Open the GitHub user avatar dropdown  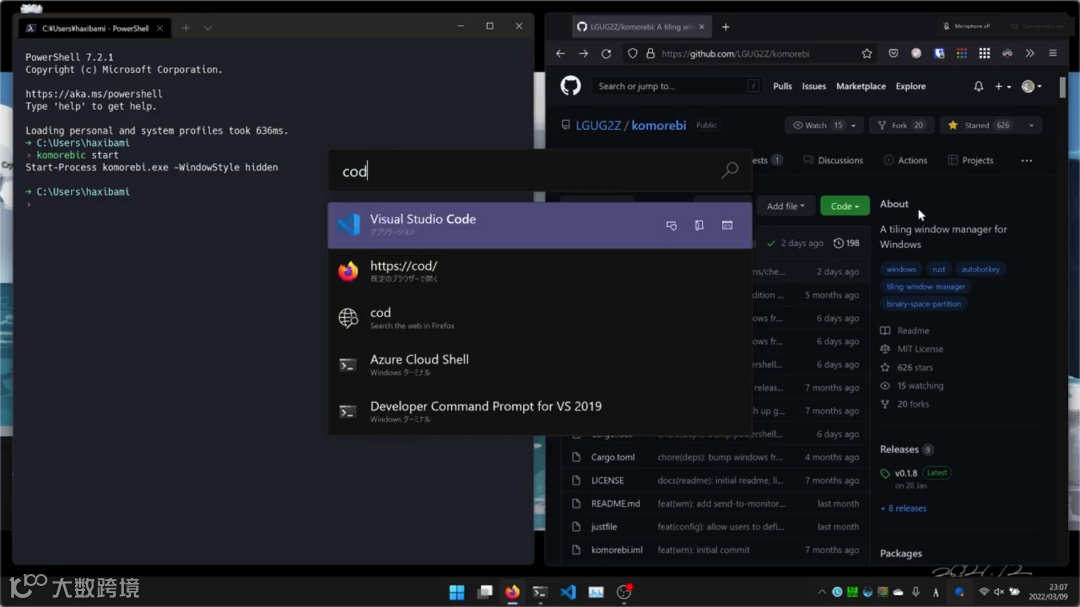(x=1031, y=86)
